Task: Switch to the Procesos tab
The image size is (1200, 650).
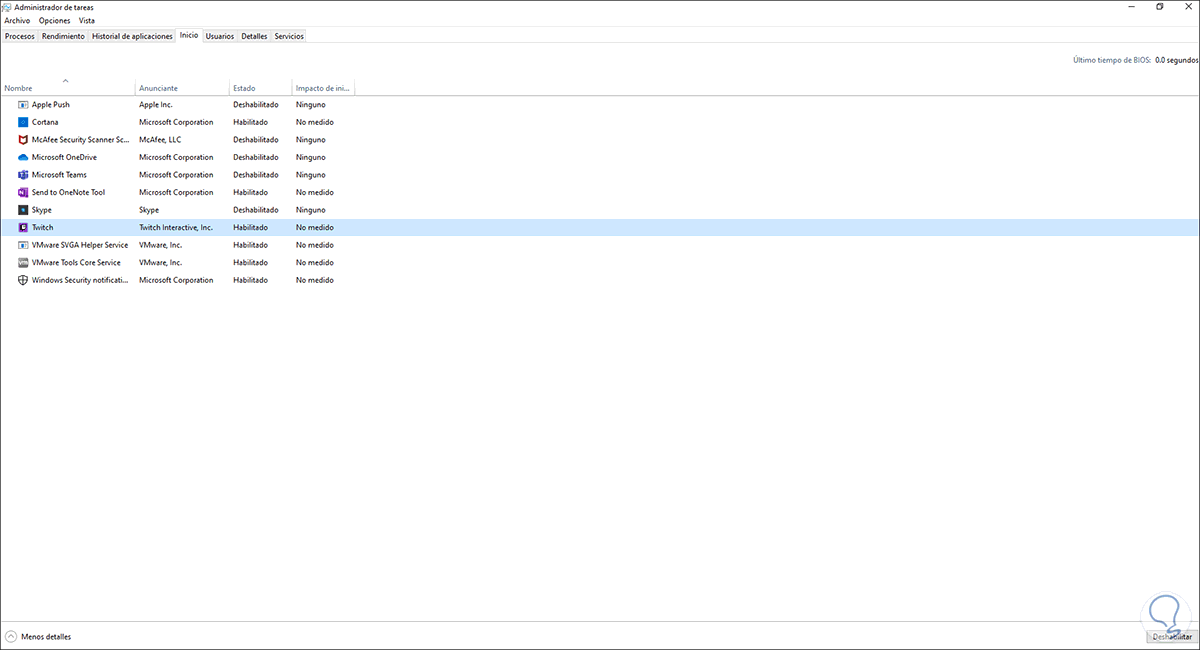Action: [20, 36]
